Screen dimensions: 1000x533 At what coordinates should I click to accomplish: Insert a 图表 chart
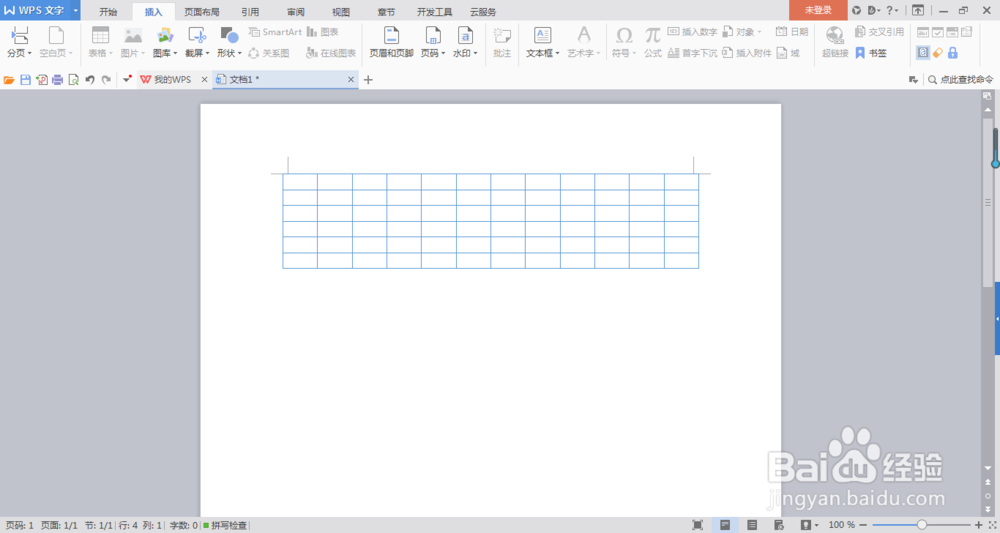(x=322, y=32)
